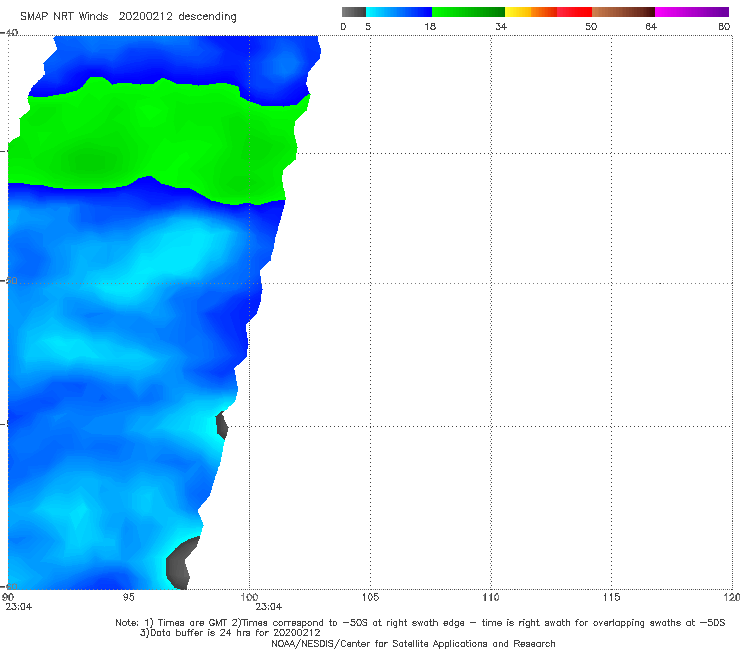The width and height of the screenshot is (740, 650).
Task: Click the color bar label "34"
Action: click(501, 27)
